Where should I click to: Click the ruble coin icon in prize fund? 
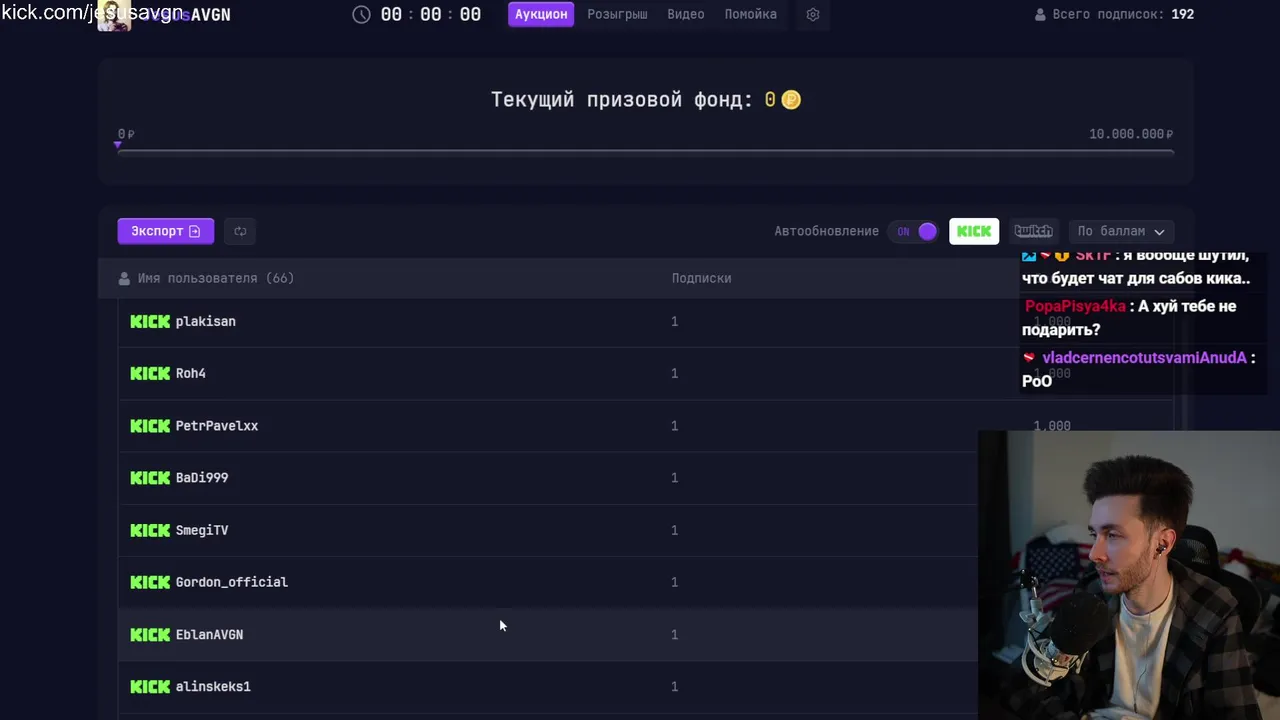coord(791,100)
